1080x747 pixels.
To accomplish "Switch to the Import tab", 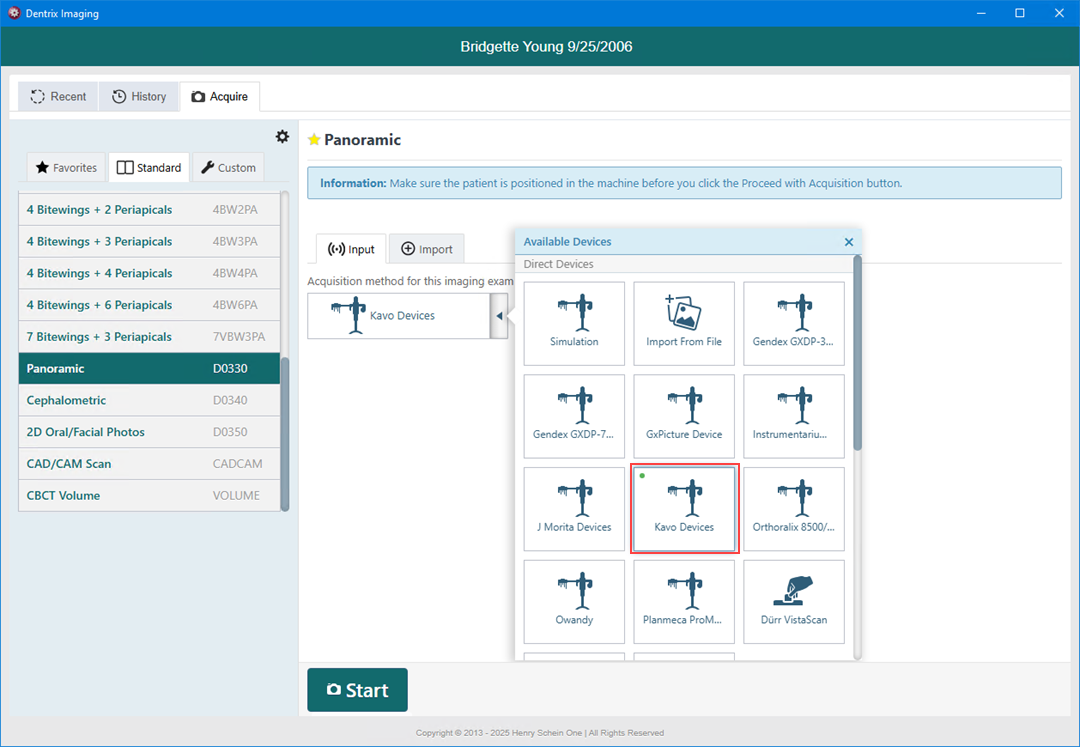I will (x=426, y=249).
